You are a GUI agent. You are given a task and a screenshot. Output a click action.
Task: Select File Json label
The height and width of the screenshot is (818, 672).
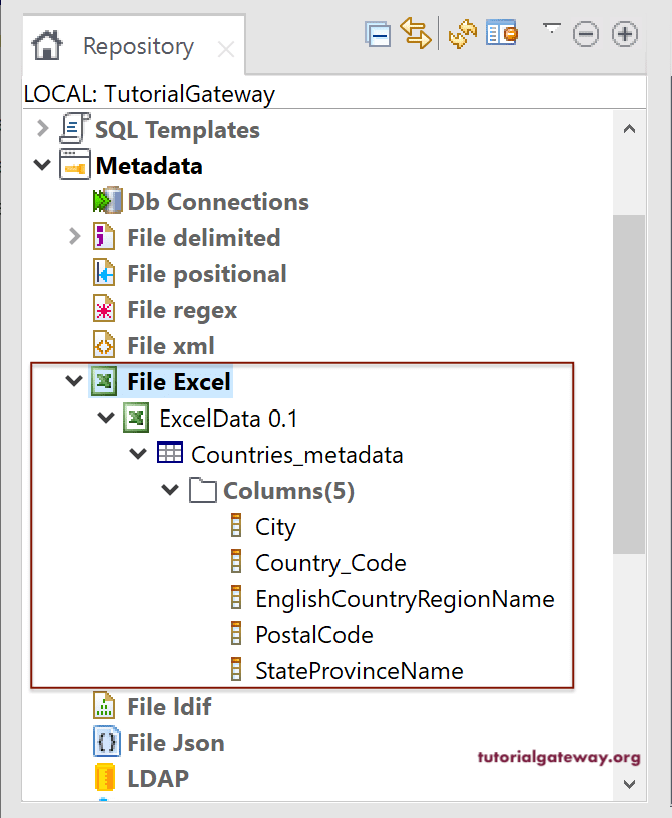point(176,743)
